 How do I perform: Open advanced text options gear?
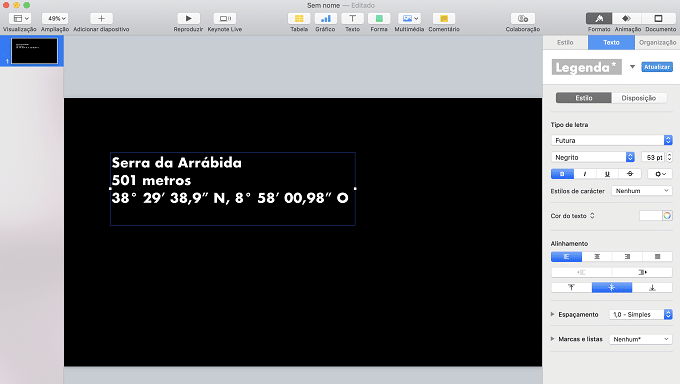click(660, 174)
